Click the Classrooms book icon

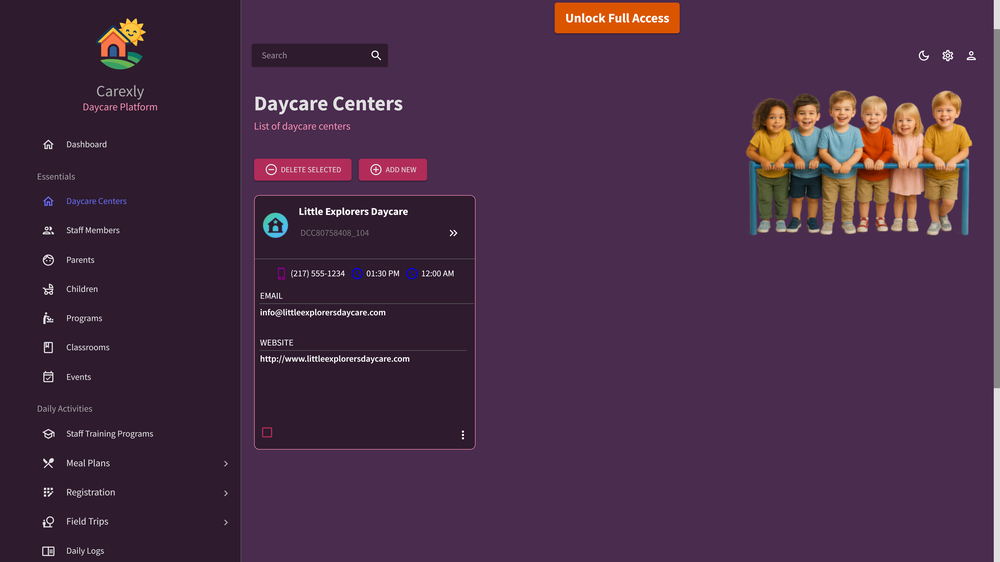pyautogui.click(x=48, y=348)
